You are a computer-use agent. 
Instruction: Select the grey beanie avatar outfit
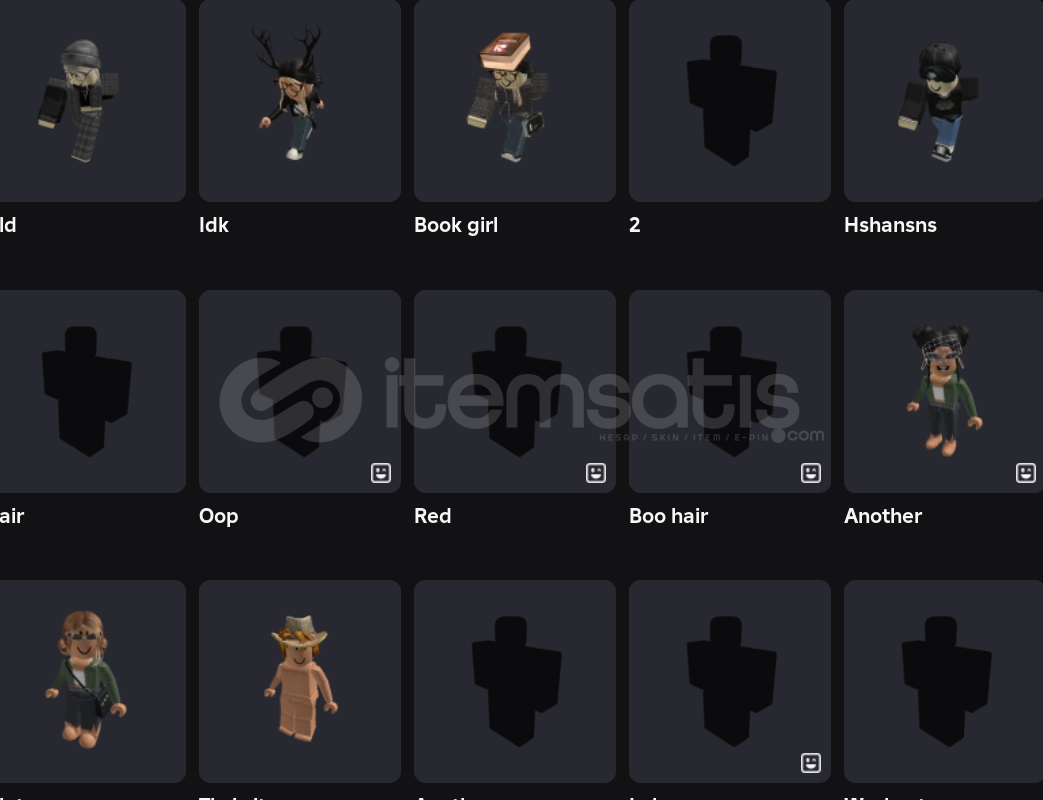point(92,100)
